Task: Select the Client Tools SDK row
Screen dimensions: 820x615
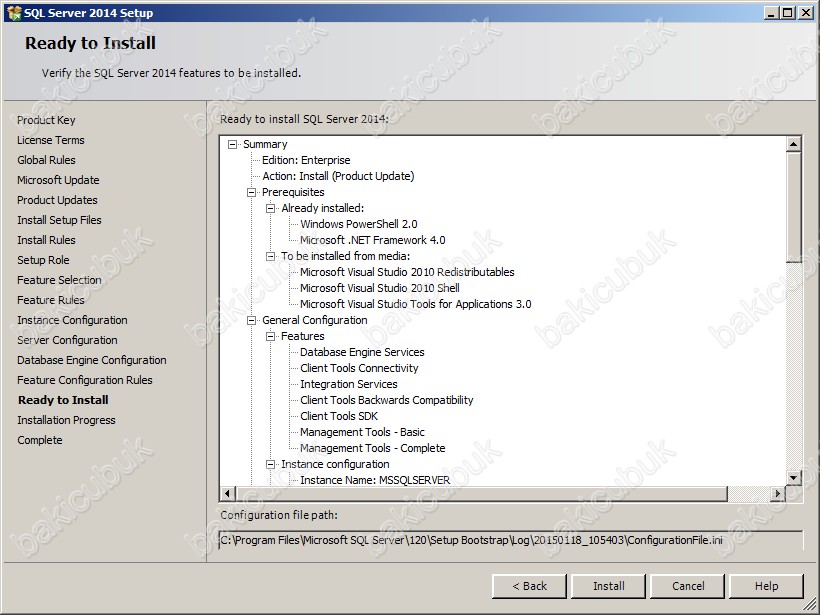Action: click(x=339, y=416)
